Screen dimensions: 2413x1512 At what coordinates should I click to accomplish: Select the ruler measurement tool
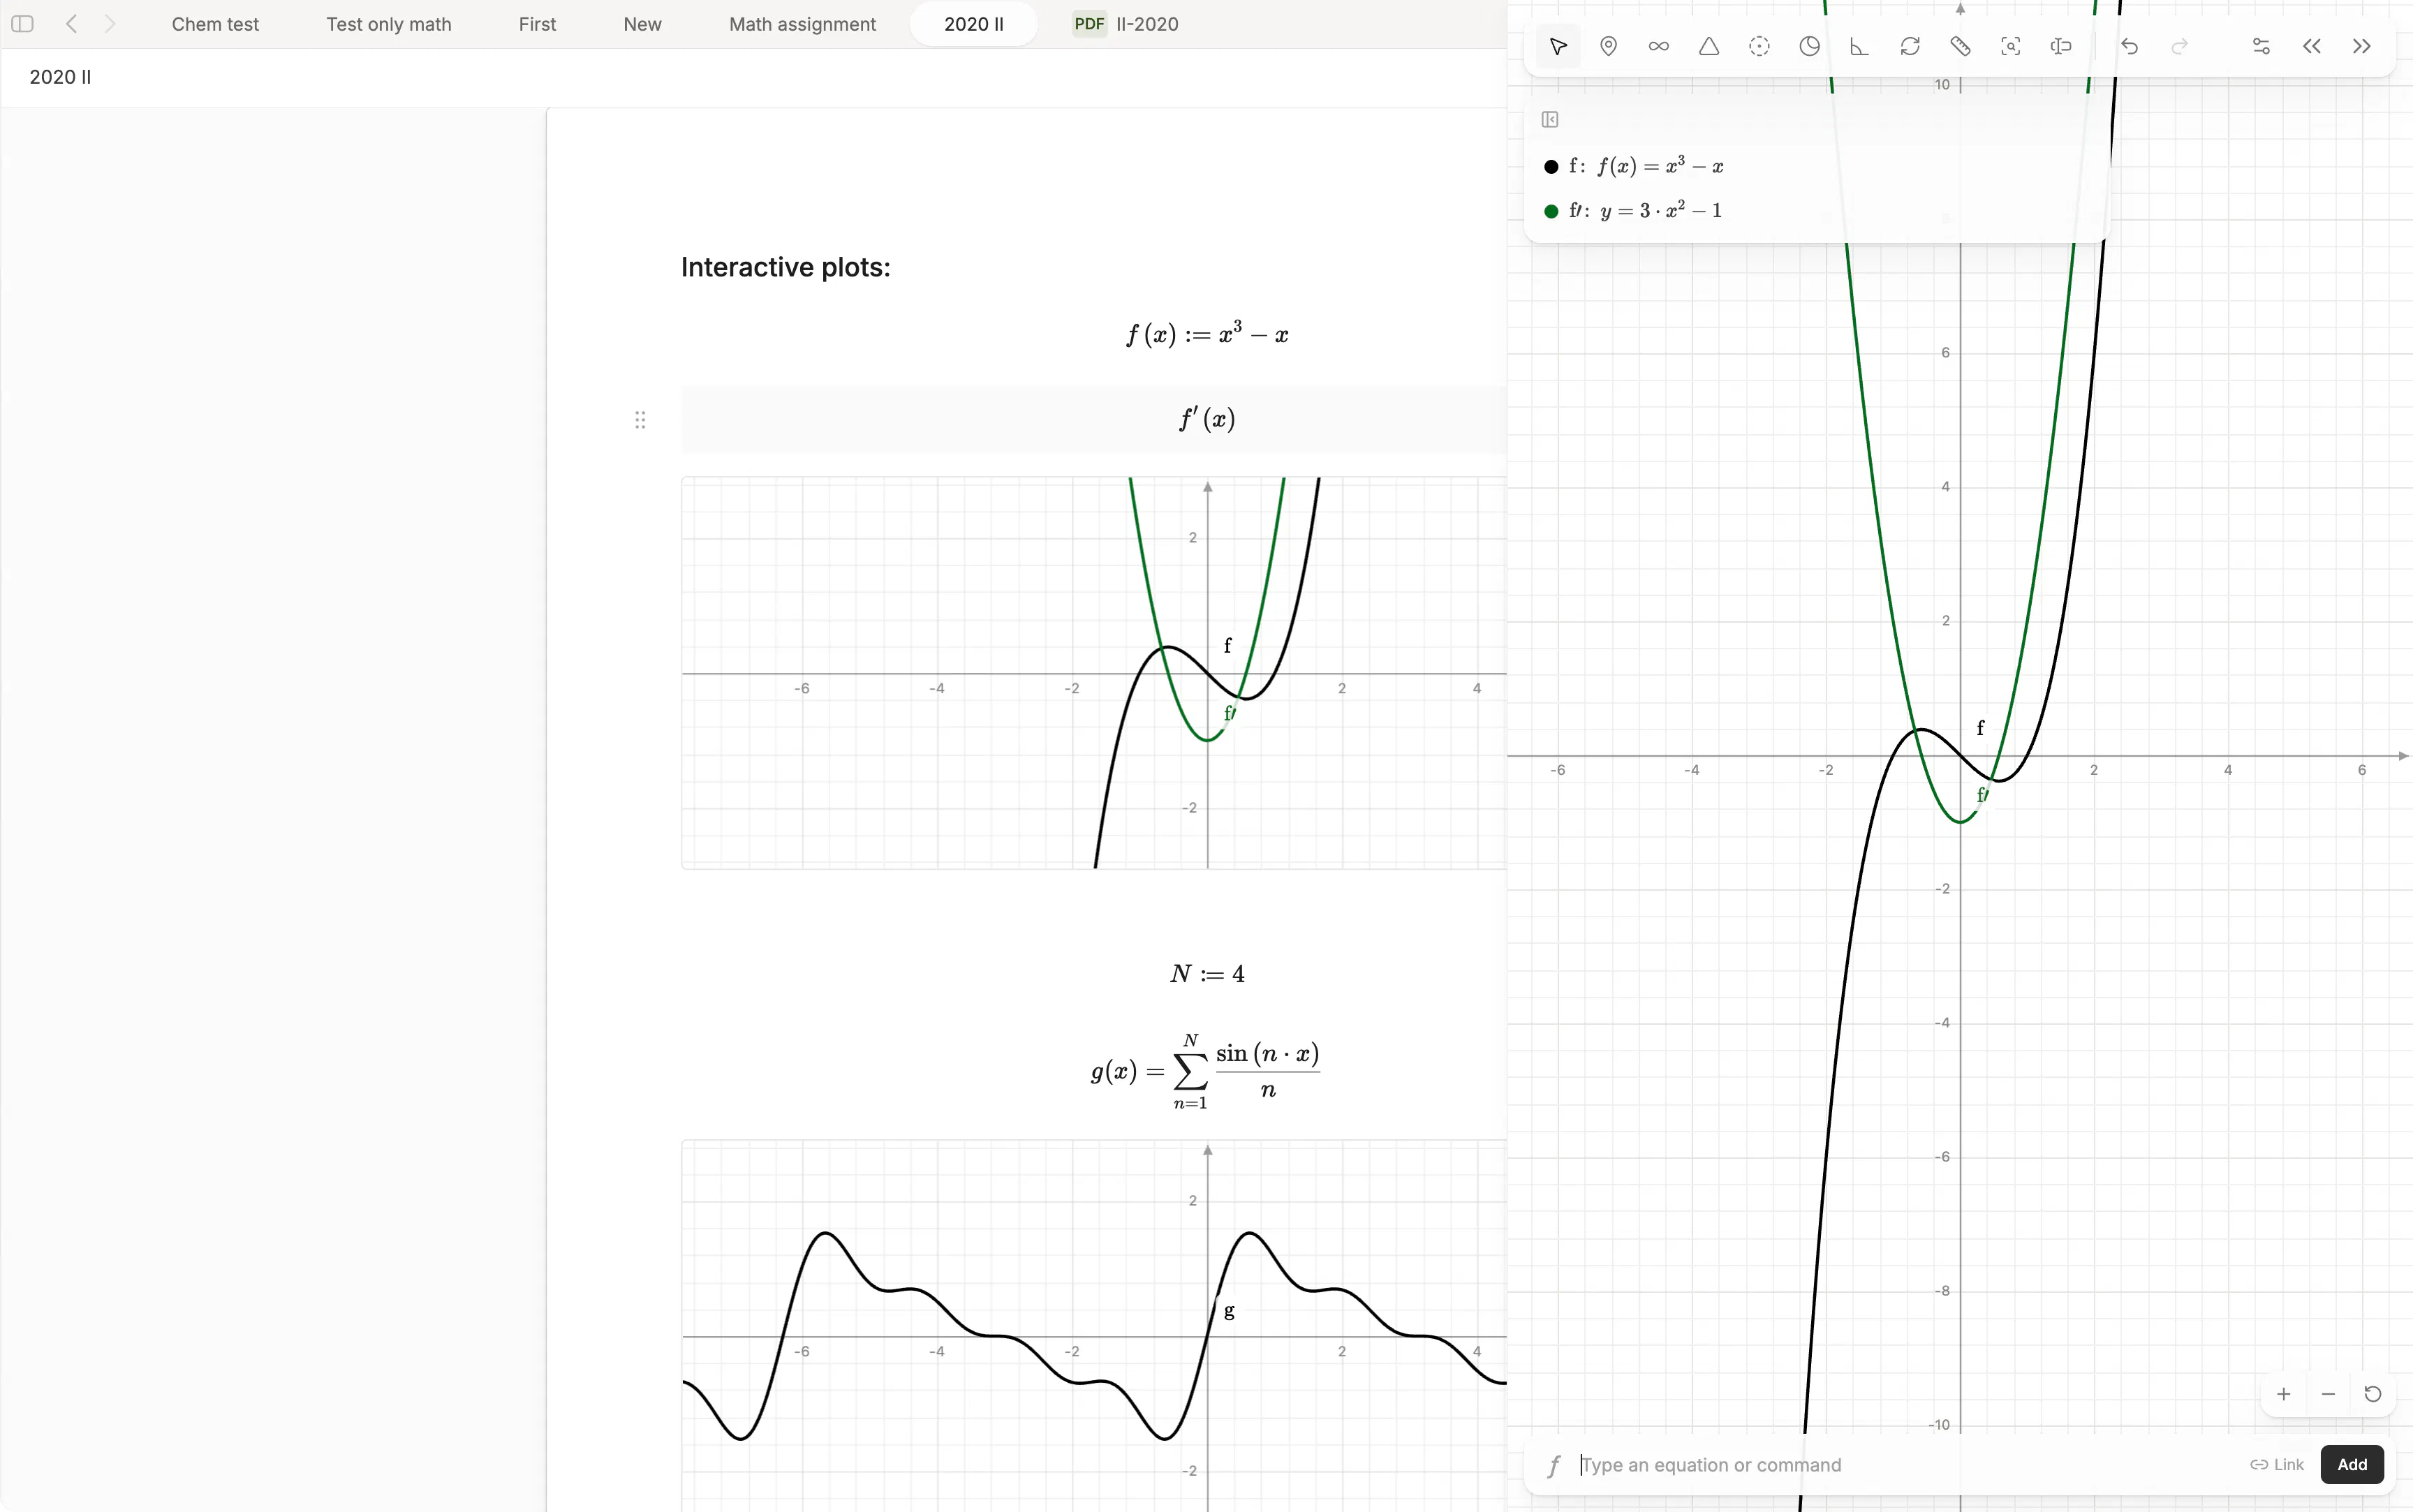coord(1960,46)
